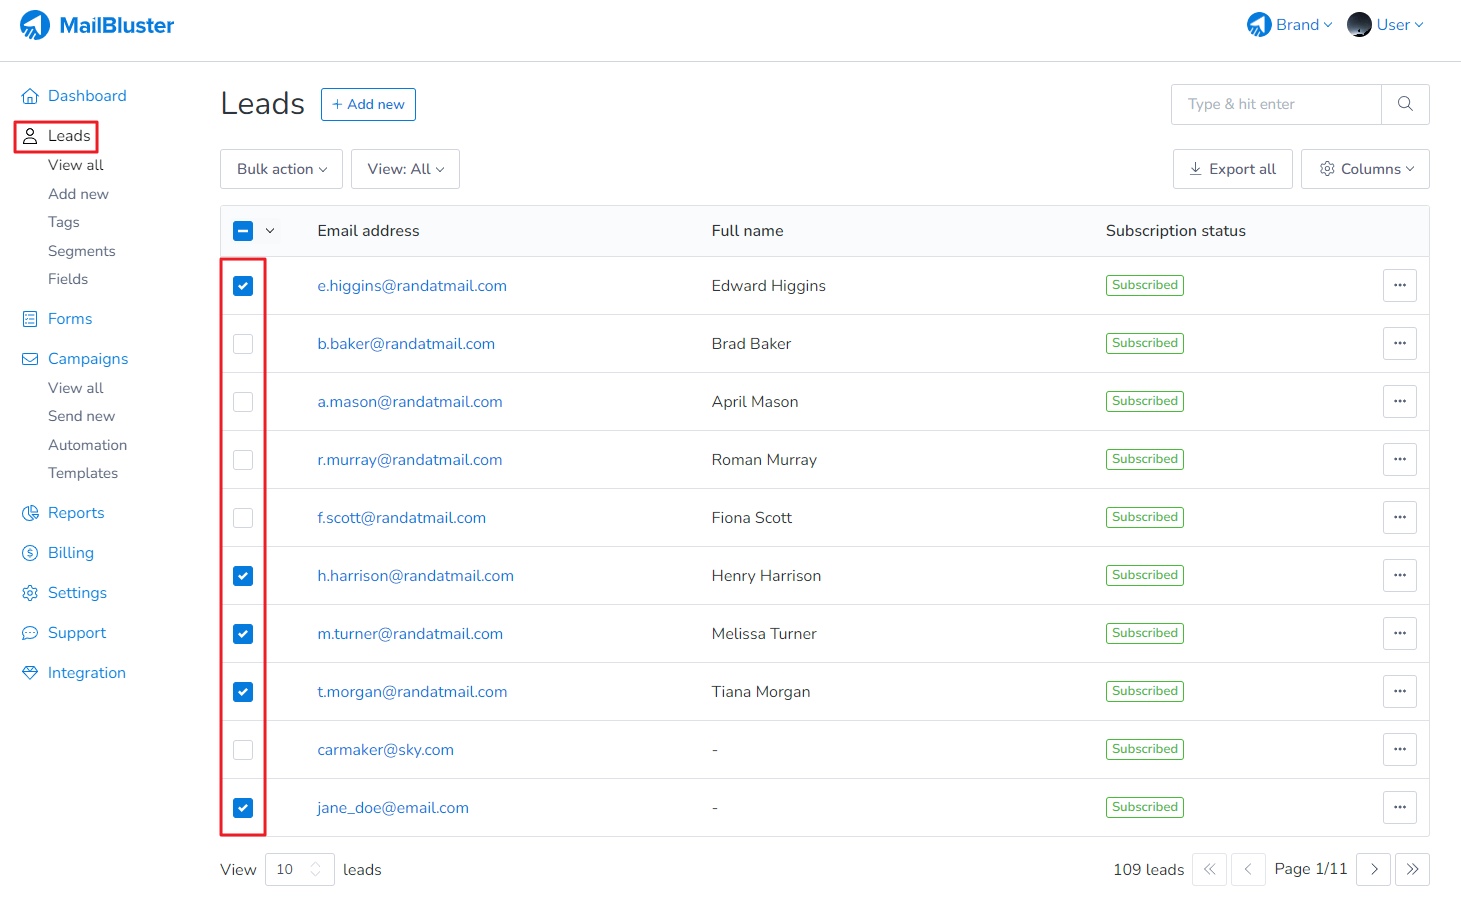Open actions menu for Edward Higgins
The width and height of the screenshot is (1461, 902).
[1399, 286]
